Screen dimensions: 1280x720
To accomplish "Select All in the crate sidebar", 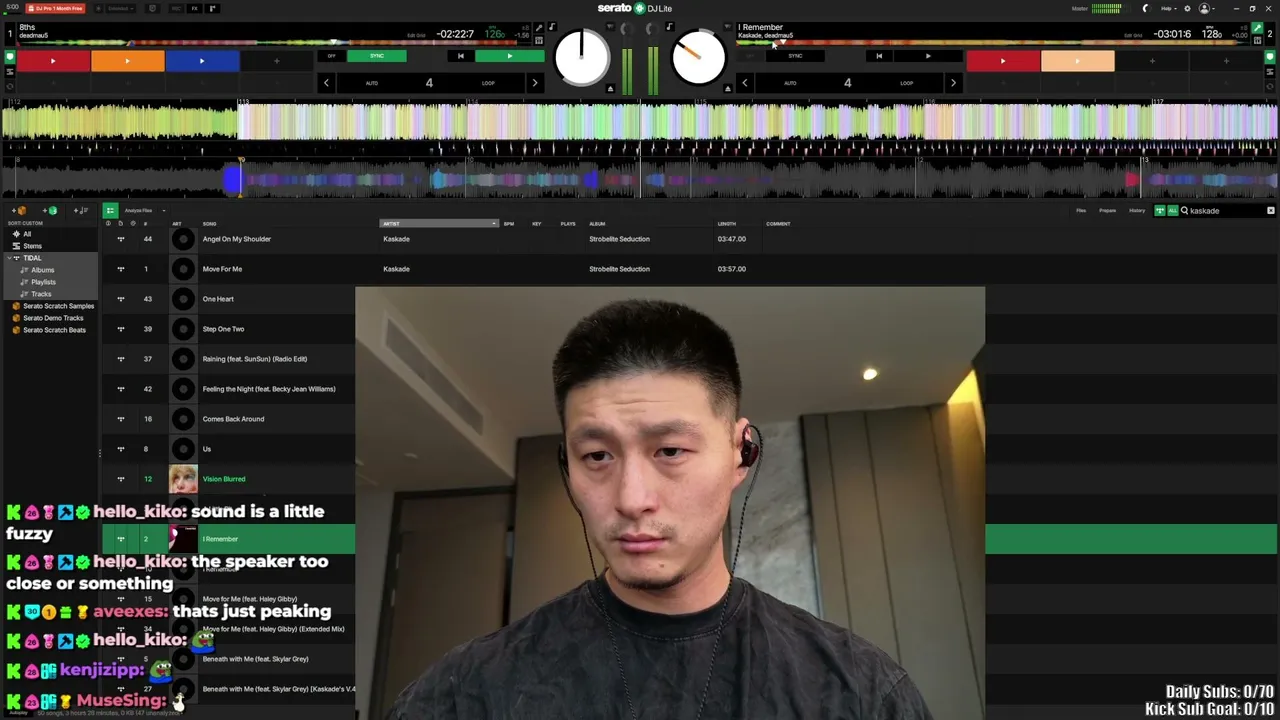I will click(x=27, y=234).
